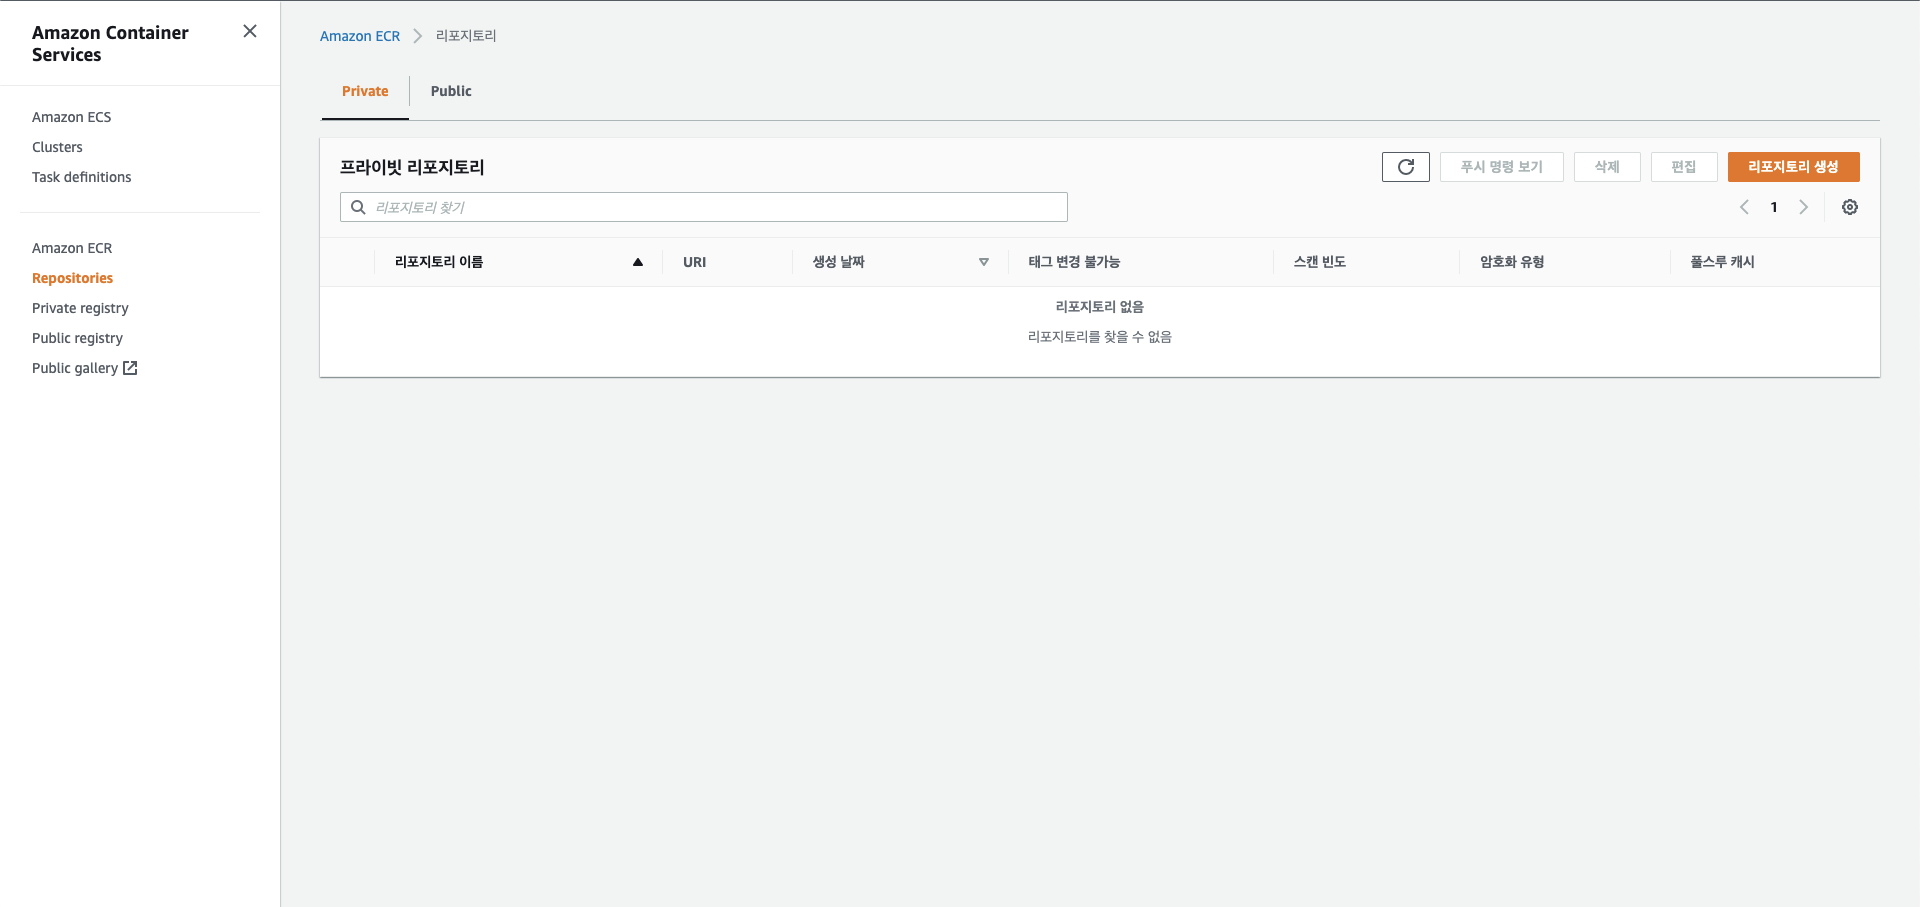Click the URI column header
Image resolution: width=1920 pixels, height=907 pixels.
click(695, 262)
